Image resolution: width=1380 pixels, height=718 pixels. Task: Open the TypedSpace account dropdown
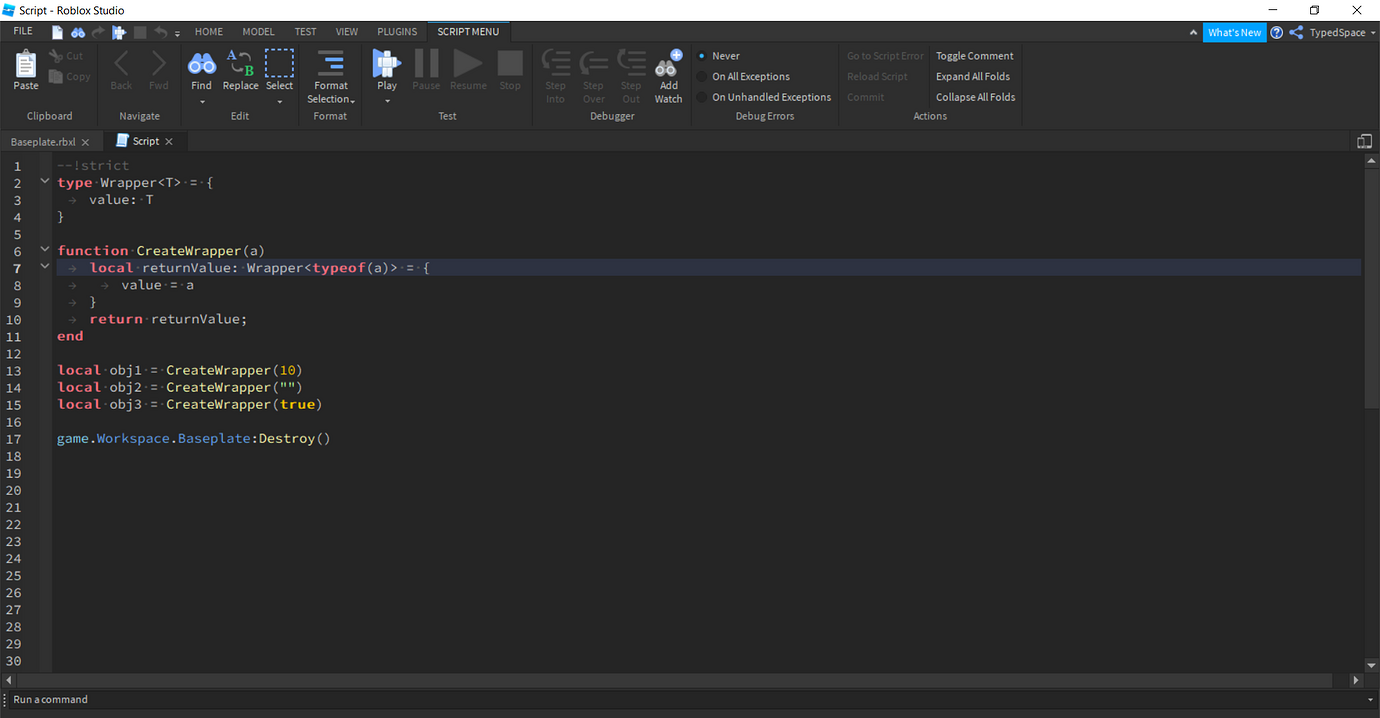1338,32
